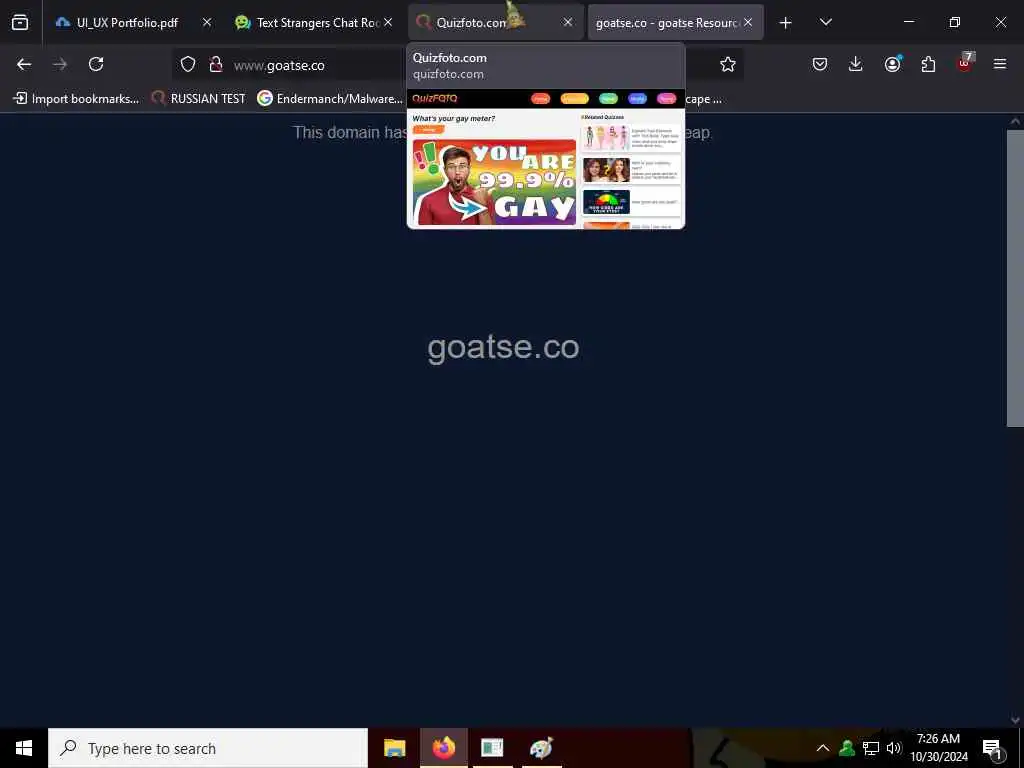Open the Paint taskbar icon
This screenshot has height=768, width=1024.
(x=541, y=748)
